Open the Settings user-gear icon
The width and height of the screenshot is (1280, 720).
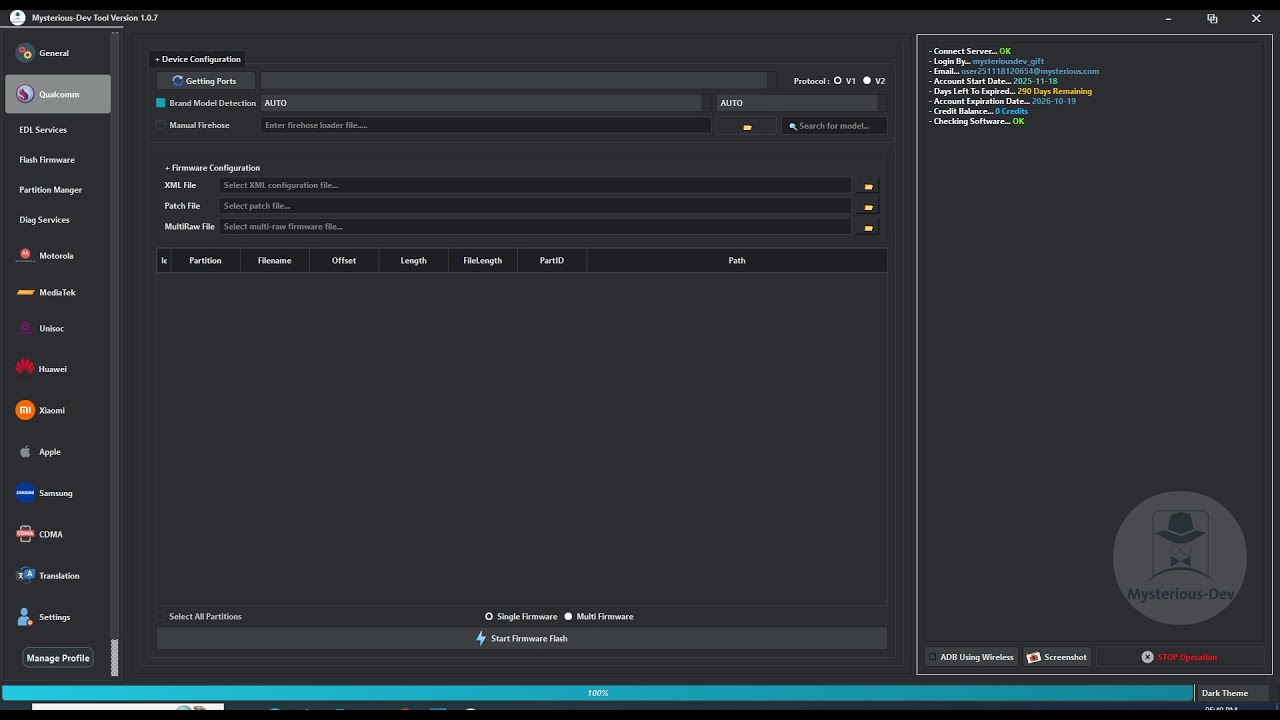(25, 617)
